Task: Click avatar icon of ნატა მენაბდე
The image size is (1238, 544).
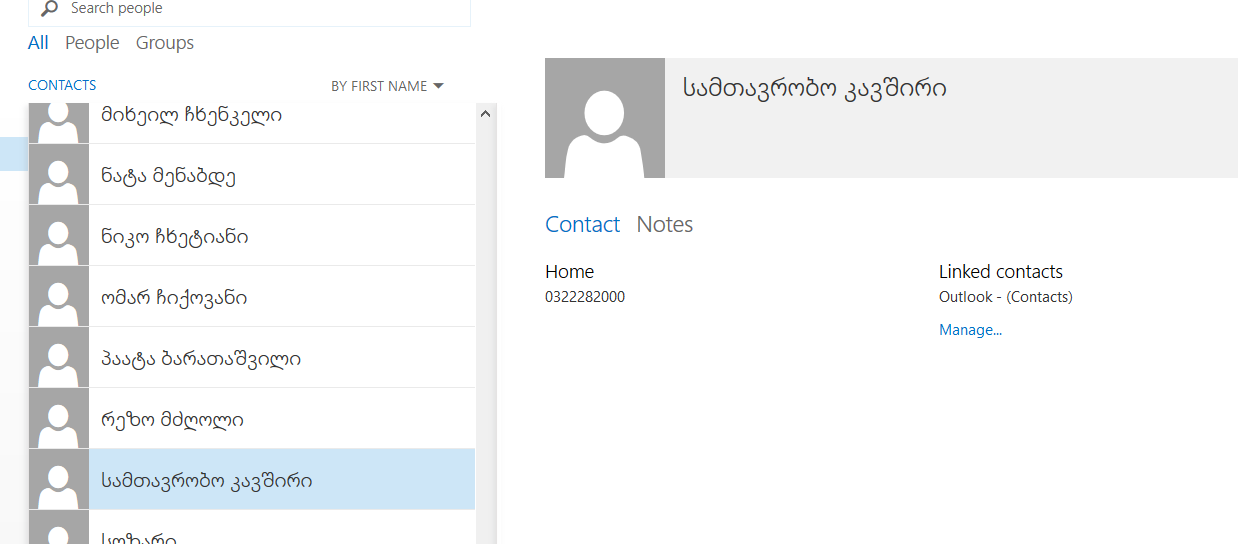Action: pos(59,175)
